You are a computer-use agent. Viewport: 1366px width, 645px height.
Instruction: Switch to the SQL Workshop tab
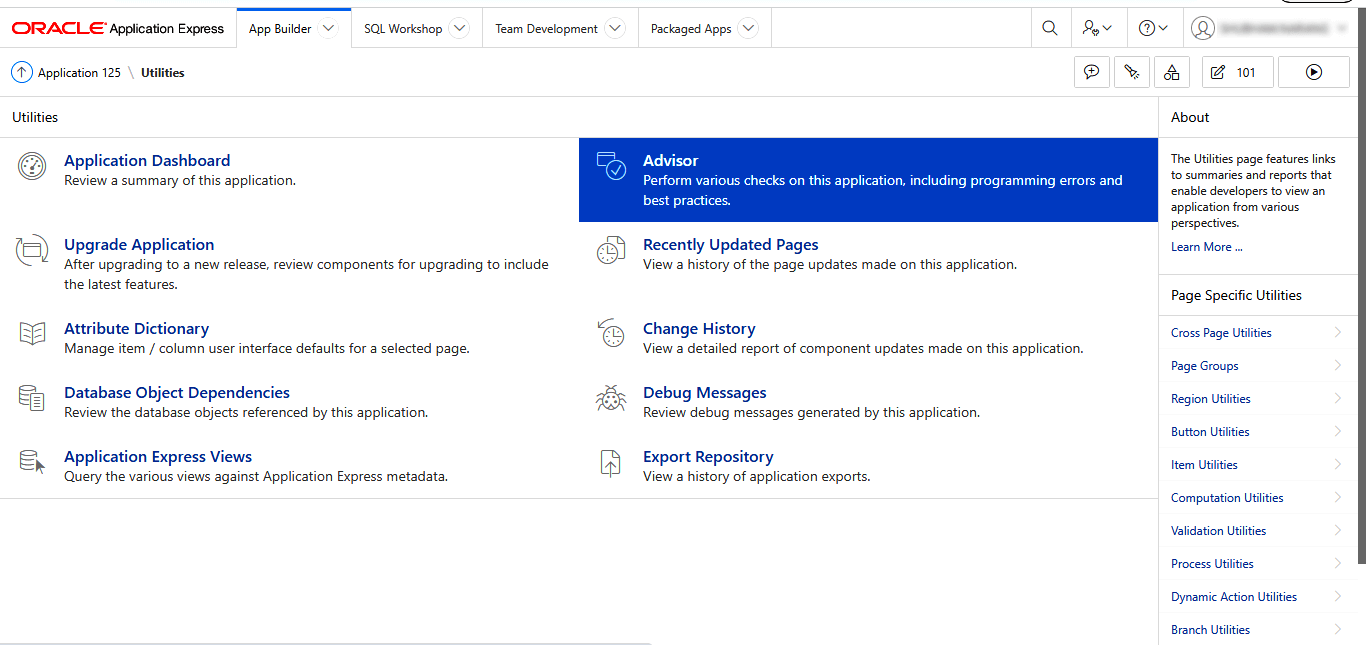tap(403, 29)
